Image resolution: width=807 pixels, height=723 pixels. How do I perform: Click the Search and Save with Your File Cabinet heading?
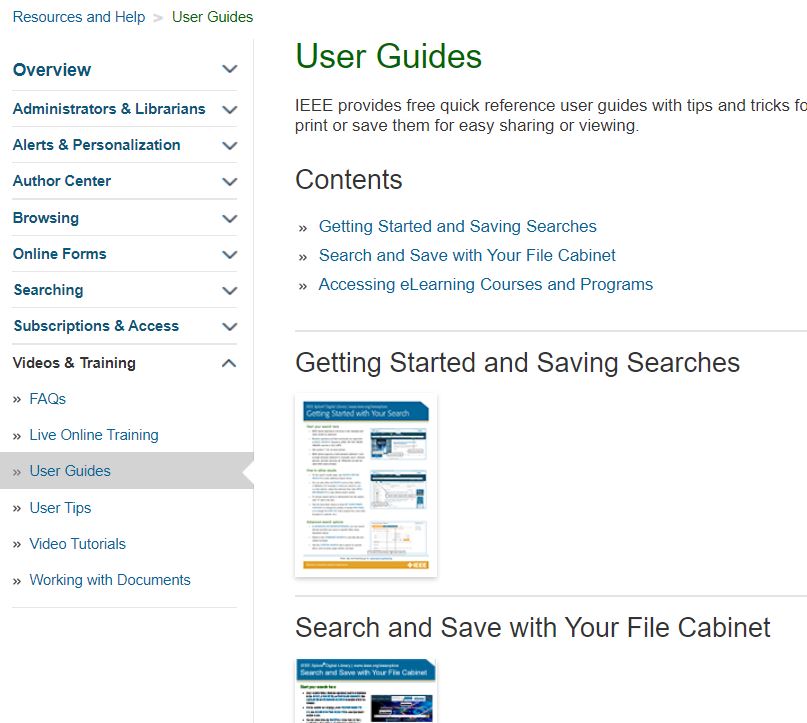pos(533,628)
